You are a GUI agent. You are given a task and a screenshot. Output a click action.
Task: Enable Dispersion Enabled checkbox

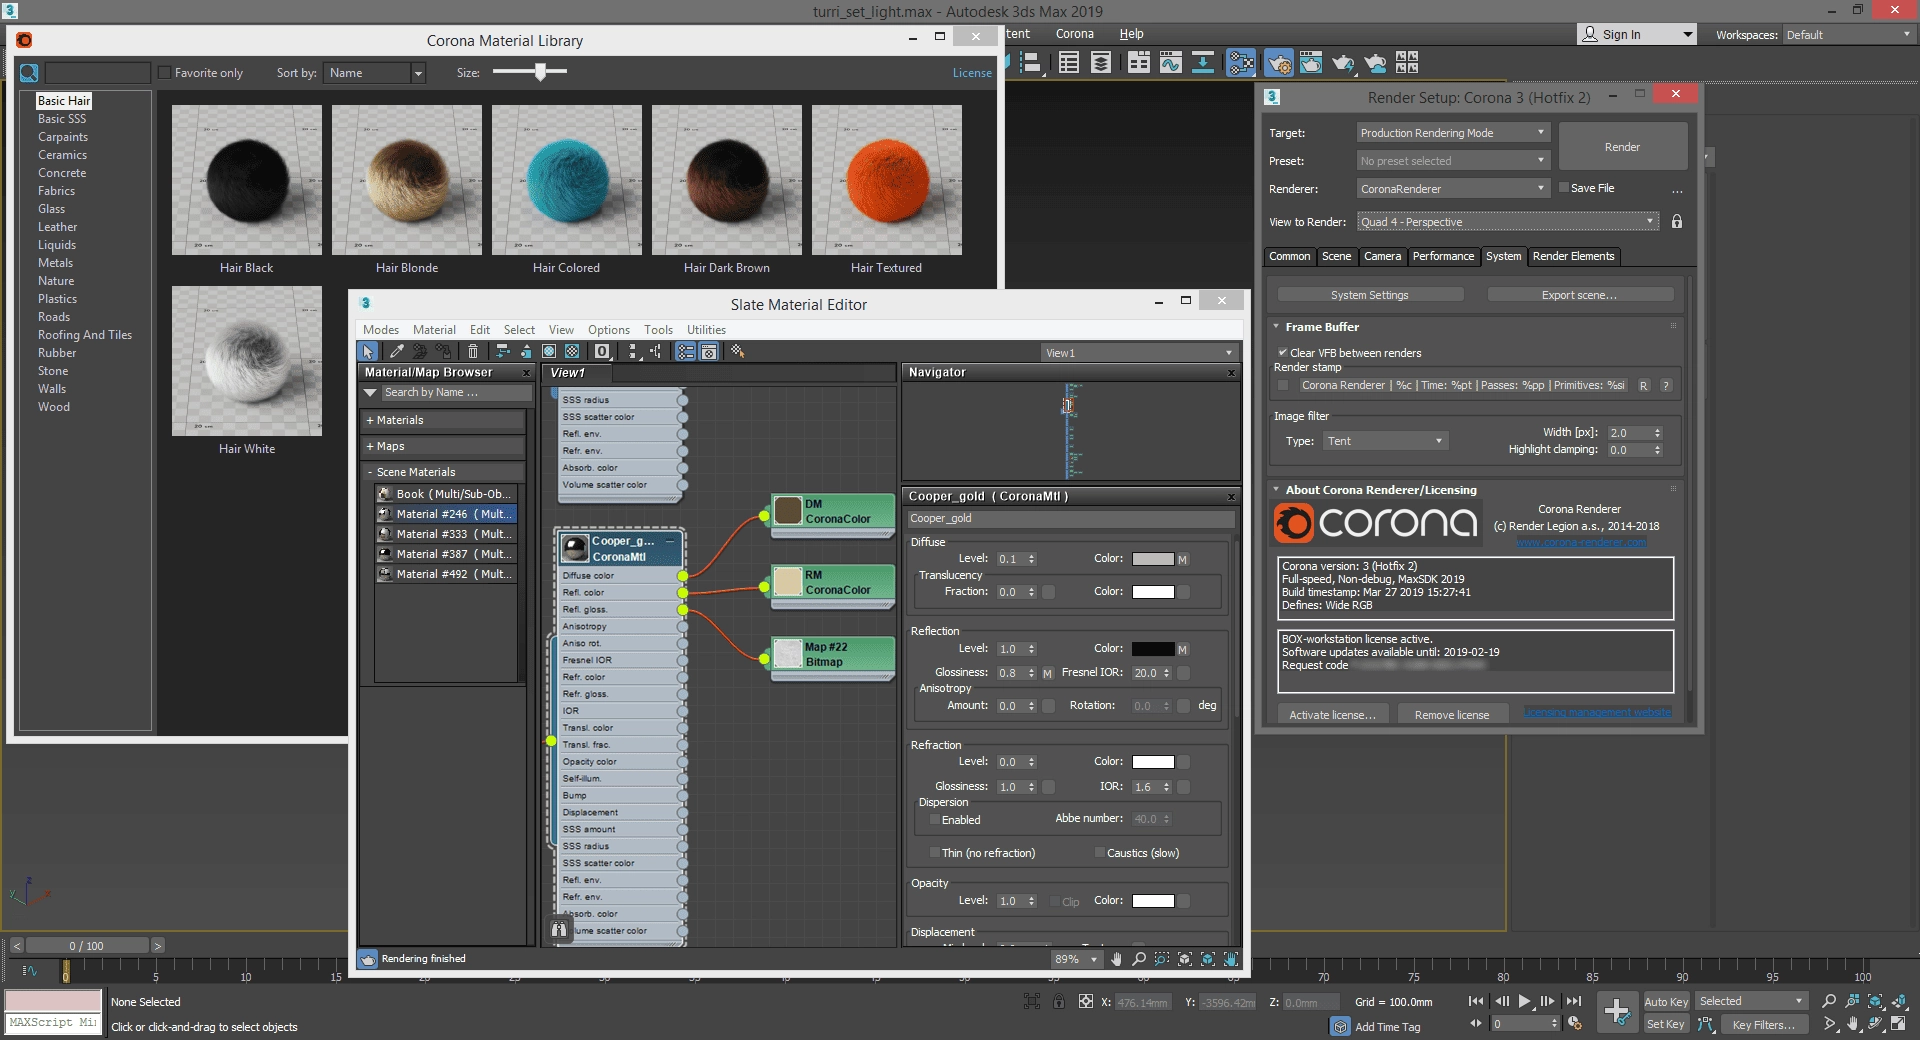coord(935,820)
